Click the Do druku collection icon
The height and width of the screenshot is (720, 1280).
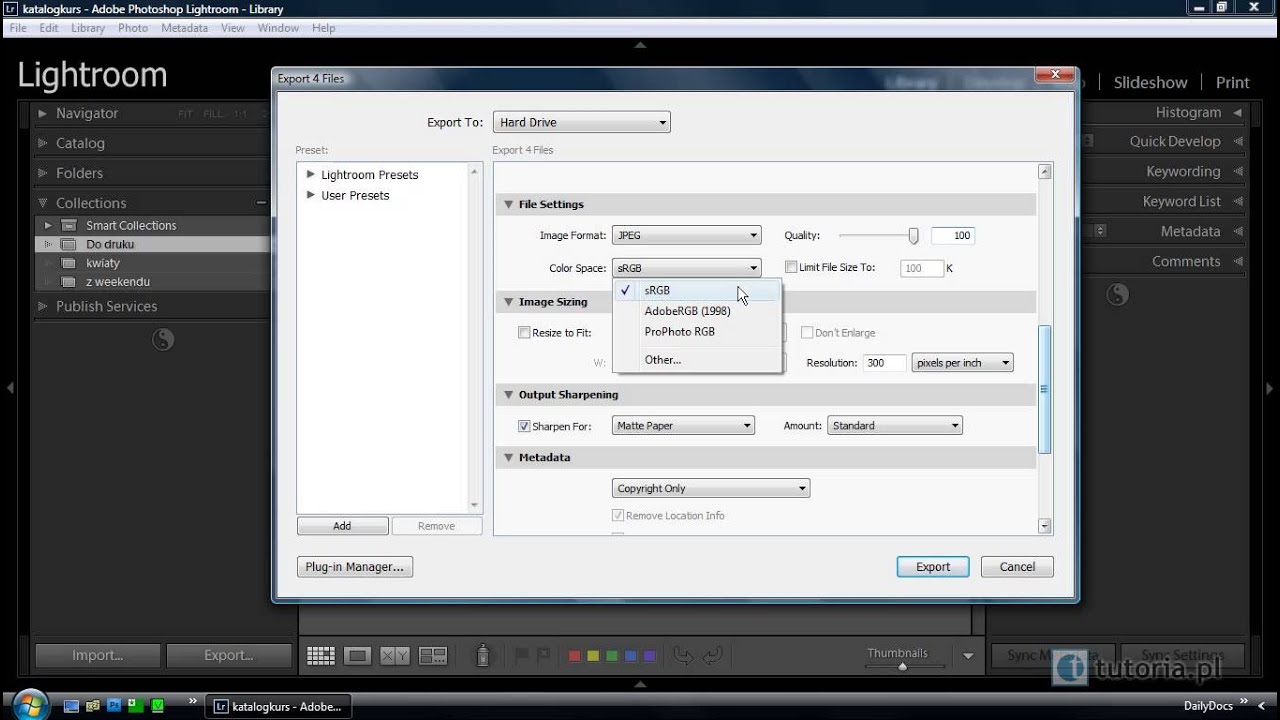68,244
